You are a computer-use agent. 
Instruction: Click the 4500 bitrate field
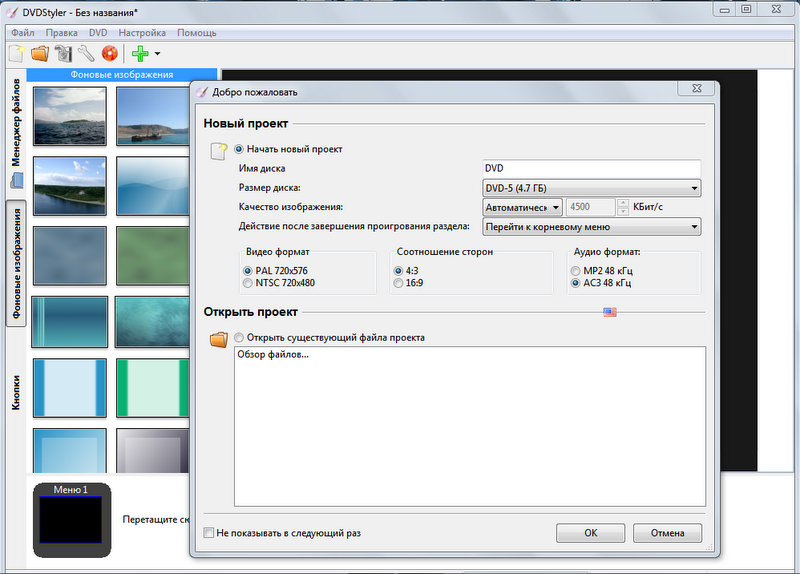tap(591, 207)
